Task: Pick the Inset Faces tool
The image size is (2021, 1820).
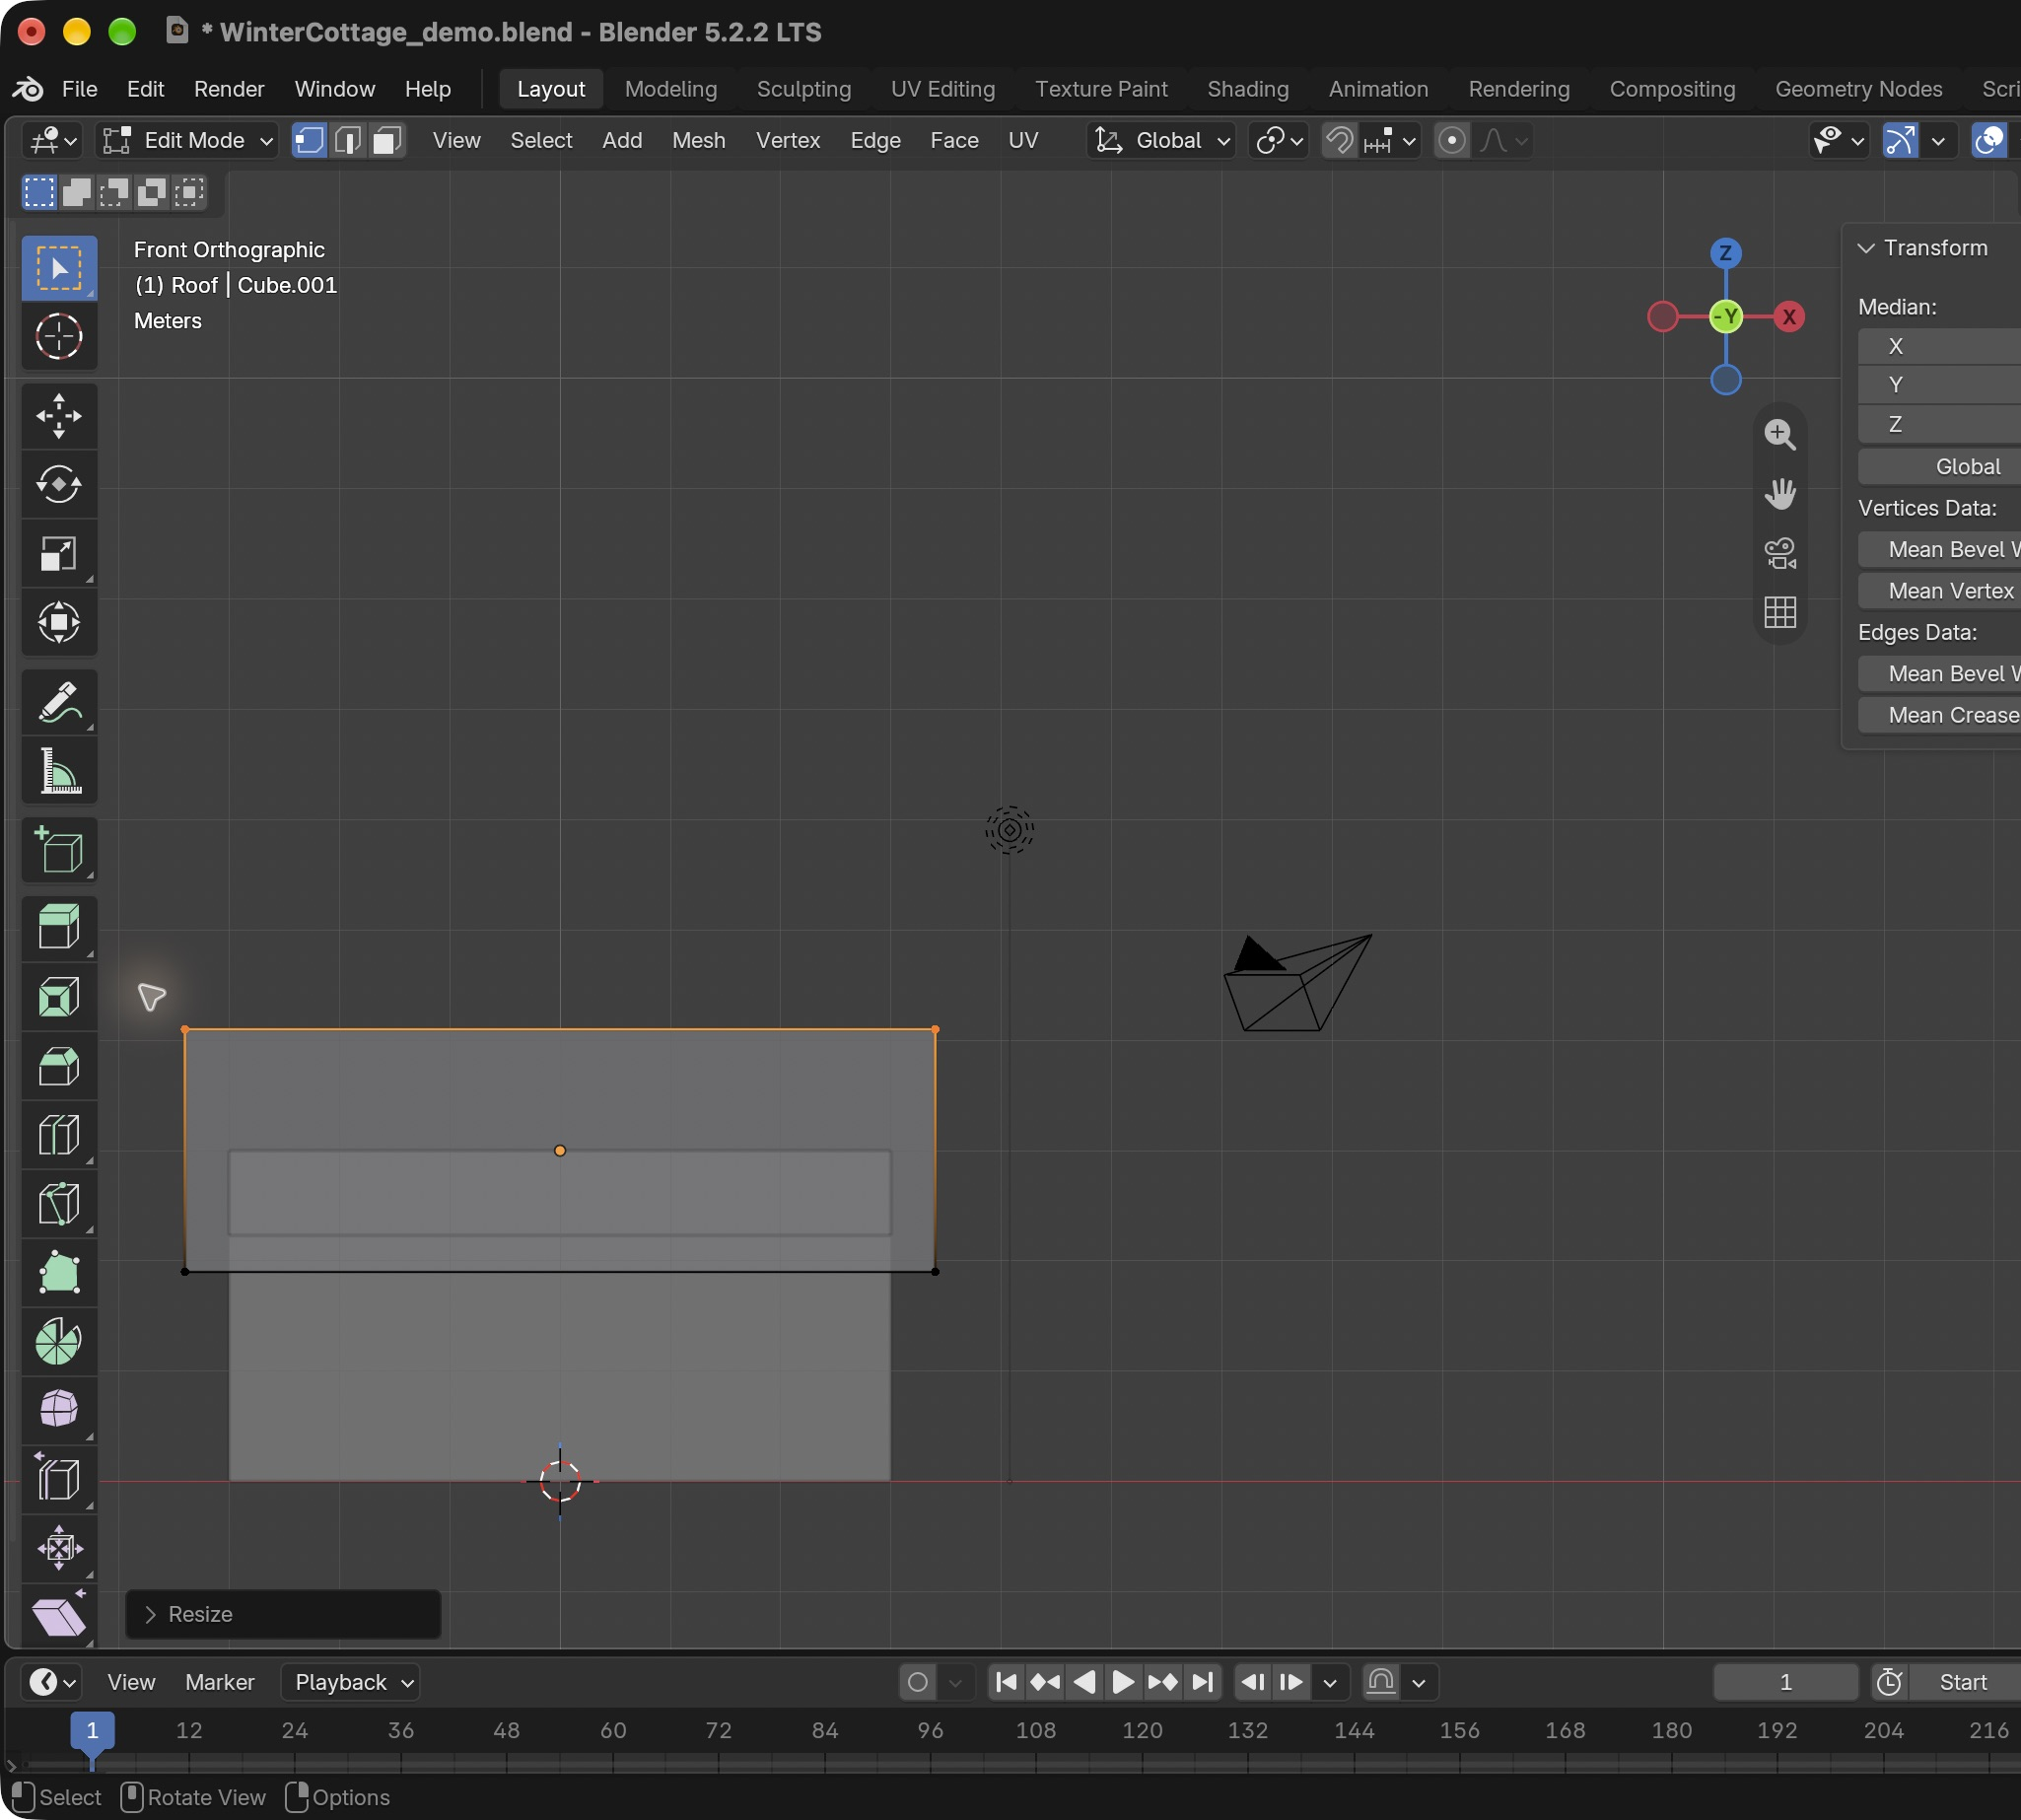Action: click(x=59, y=997)
